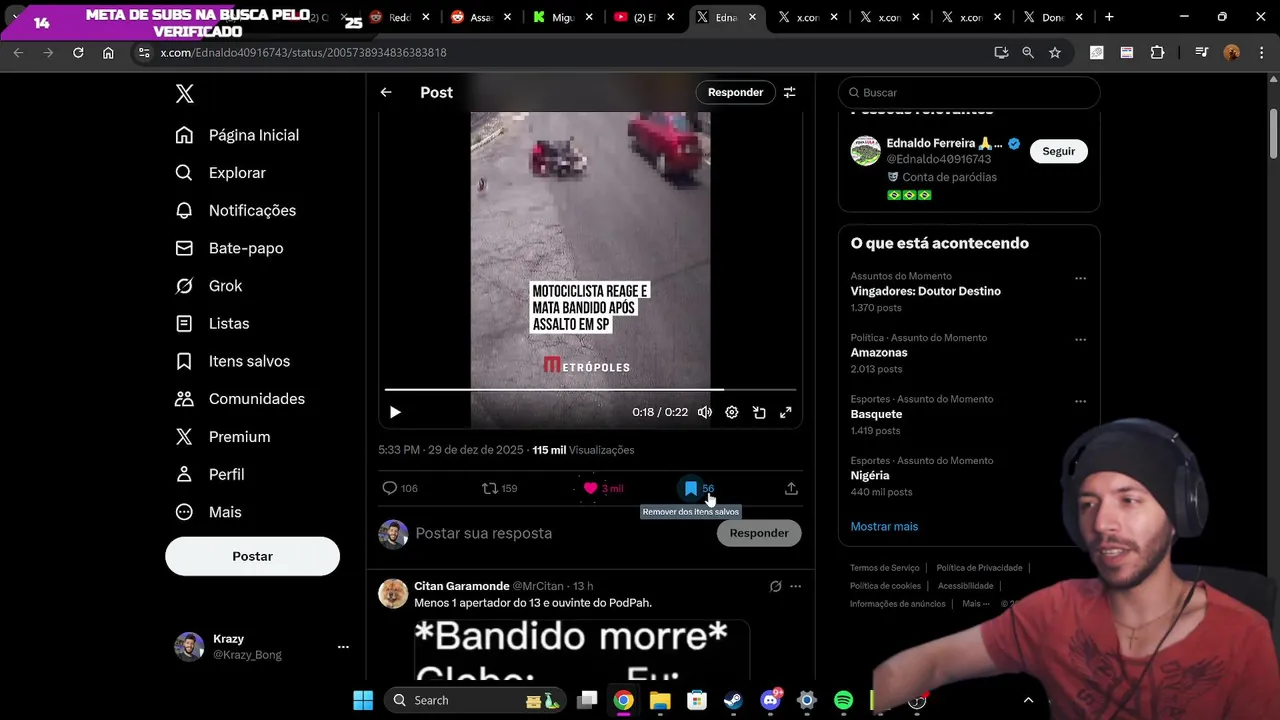Seek on the video progress bar
The width and height of the screenshot is (1280, 720).
(590, 389)
